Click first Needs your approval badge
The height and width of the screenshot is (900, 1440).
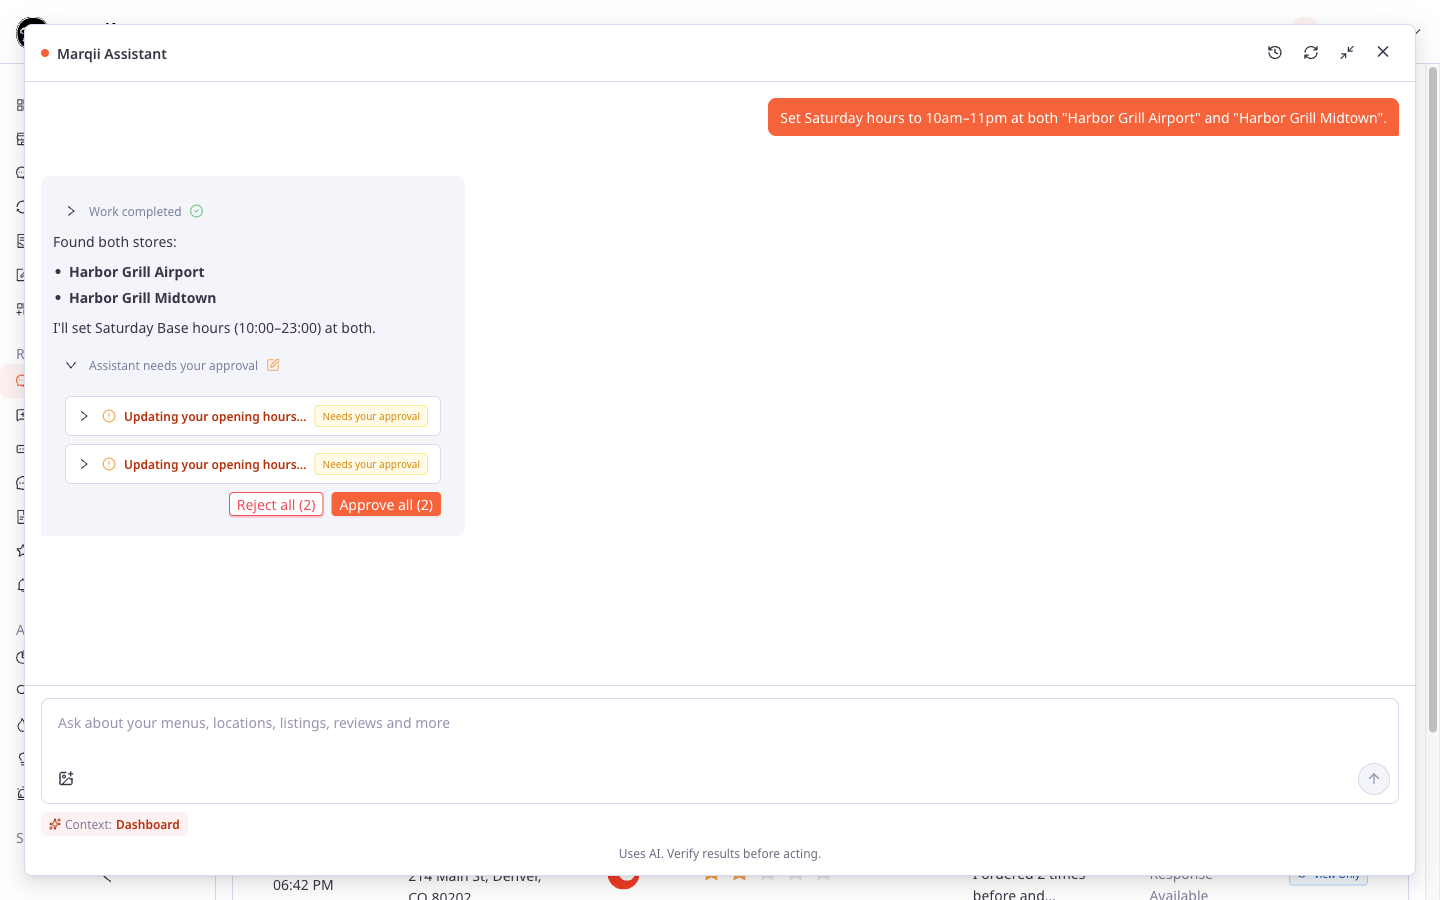pos(371,416)
